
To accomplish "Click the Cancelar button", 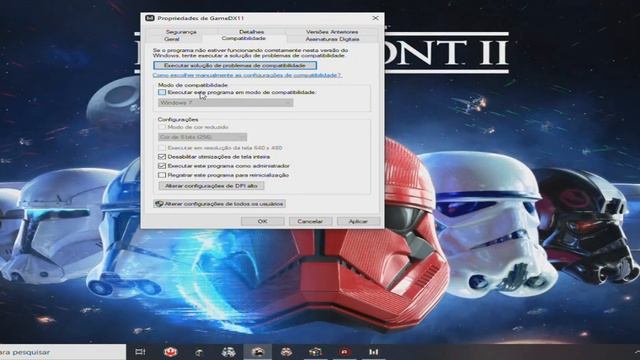I will tap(310, 221).
